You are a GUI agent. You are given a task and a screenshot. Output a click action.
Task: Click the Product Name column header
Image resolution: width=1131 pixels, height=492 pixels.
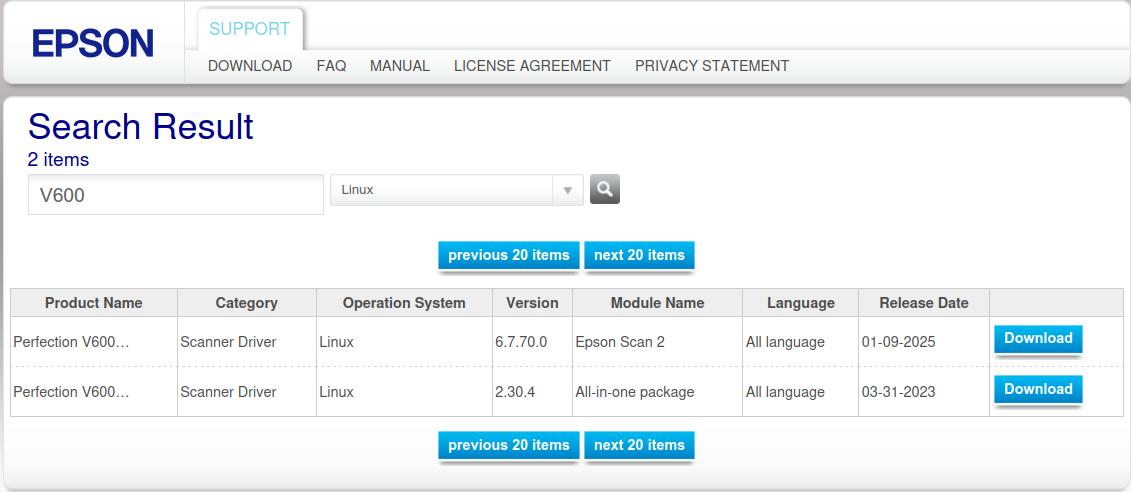tap(94, 303)
